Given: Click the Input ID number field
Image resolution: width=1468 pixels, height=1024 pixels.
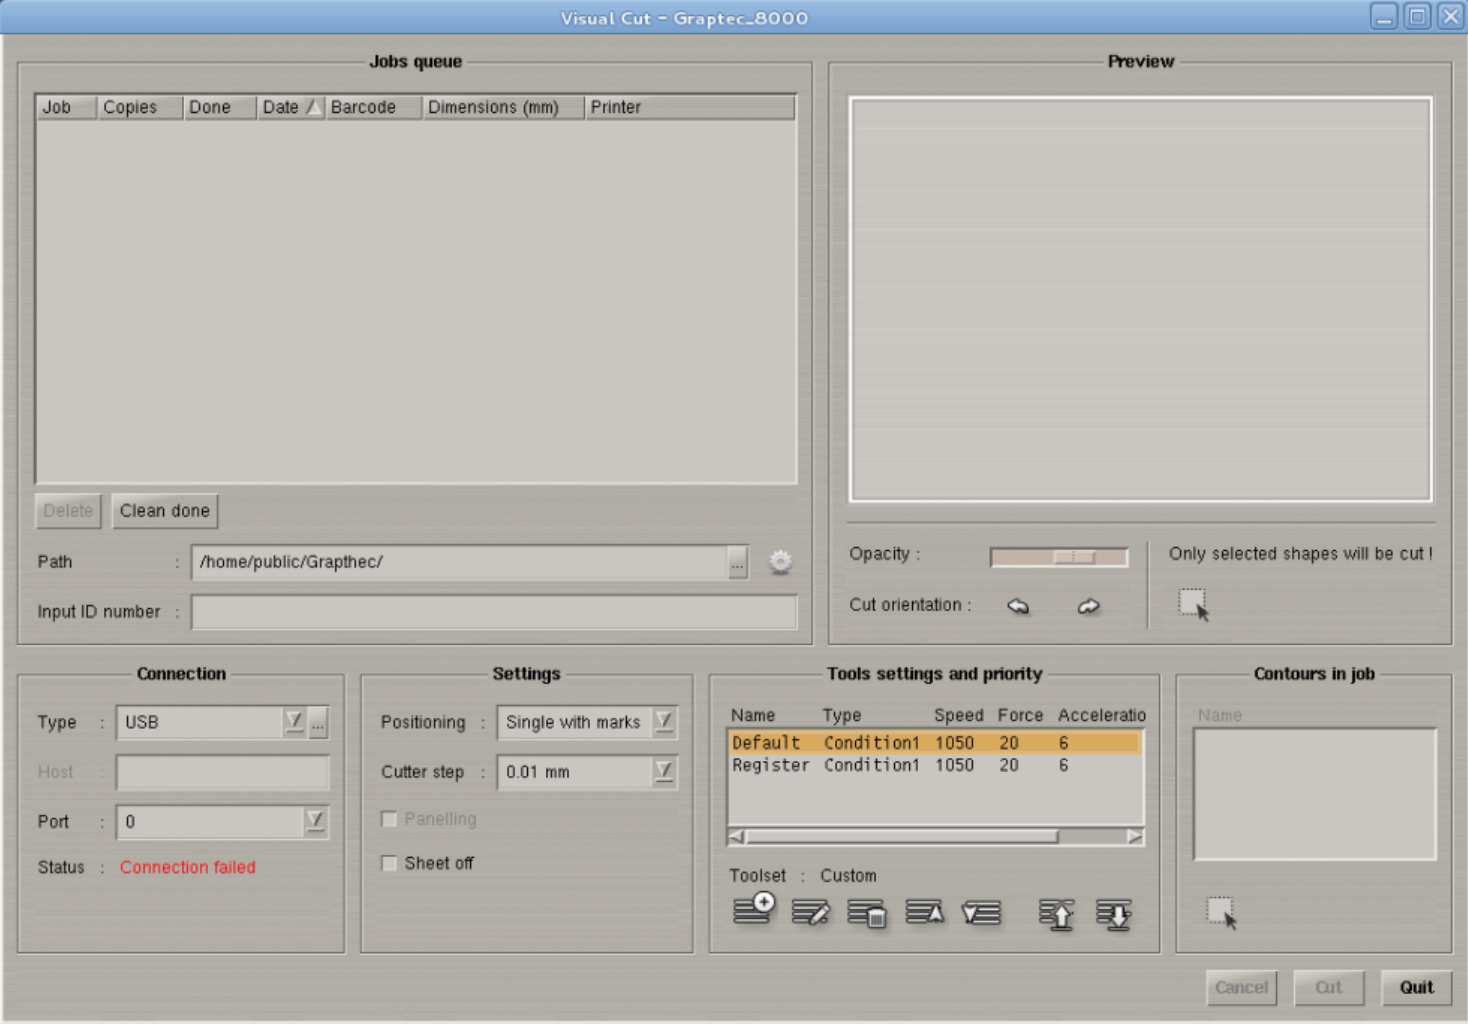Looking at the screenshot, I should click(493, 611).
